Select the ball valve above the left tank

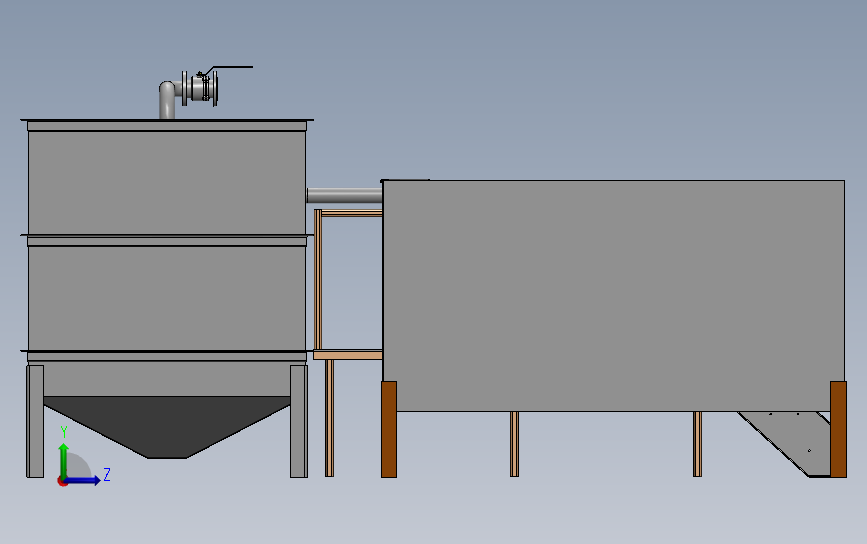click(200, 88)
